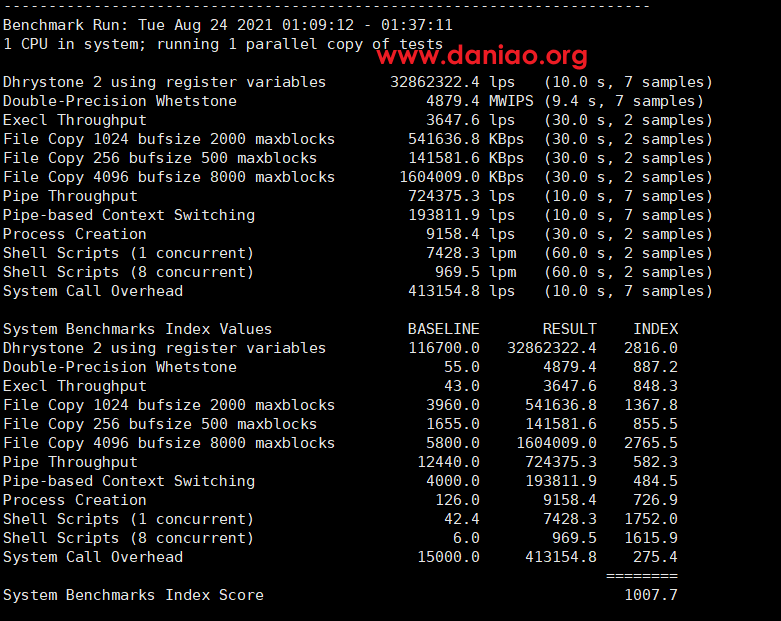Viewport: 781px width, 621px height.
Task: Click the Dhrystone index value 2816.0
Action: (x=650, y=348)
